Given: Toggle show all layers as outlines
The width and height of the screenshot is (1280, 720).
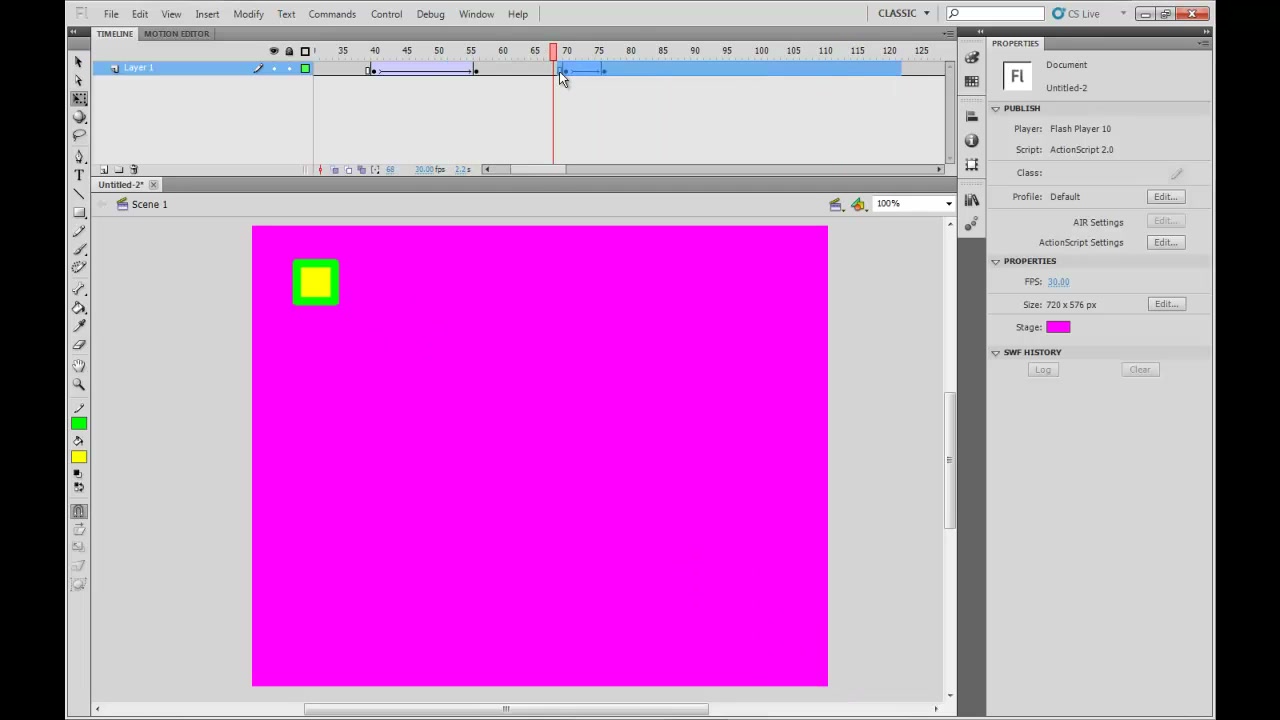Looking at the screenshot, I should [306, 51].
